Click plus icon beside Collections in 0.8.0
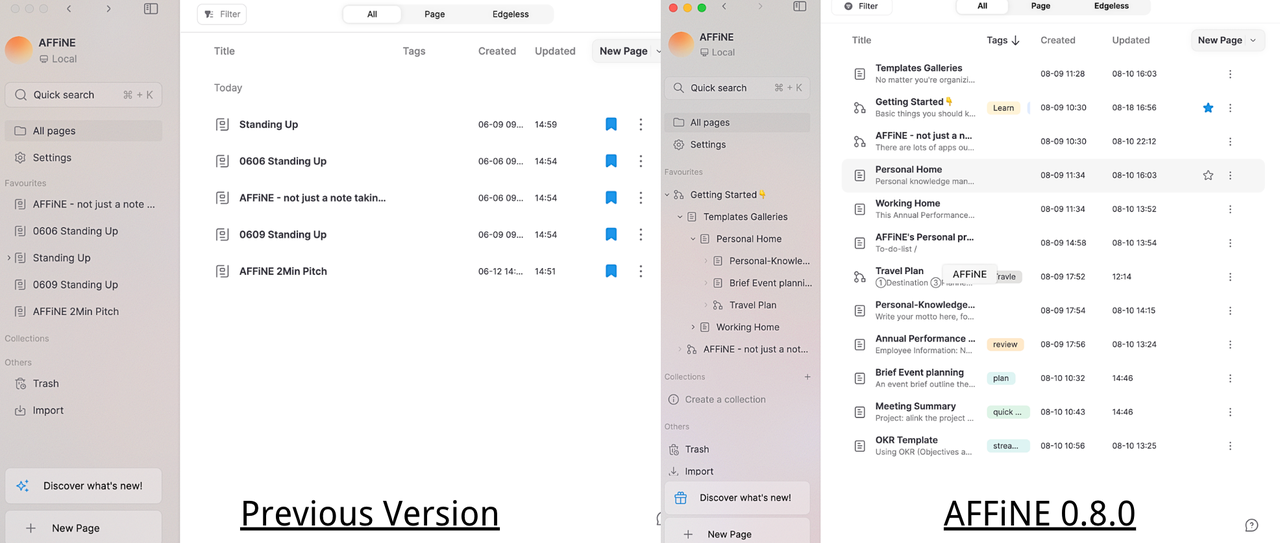 pyautogui.click(x=807, y=377)
